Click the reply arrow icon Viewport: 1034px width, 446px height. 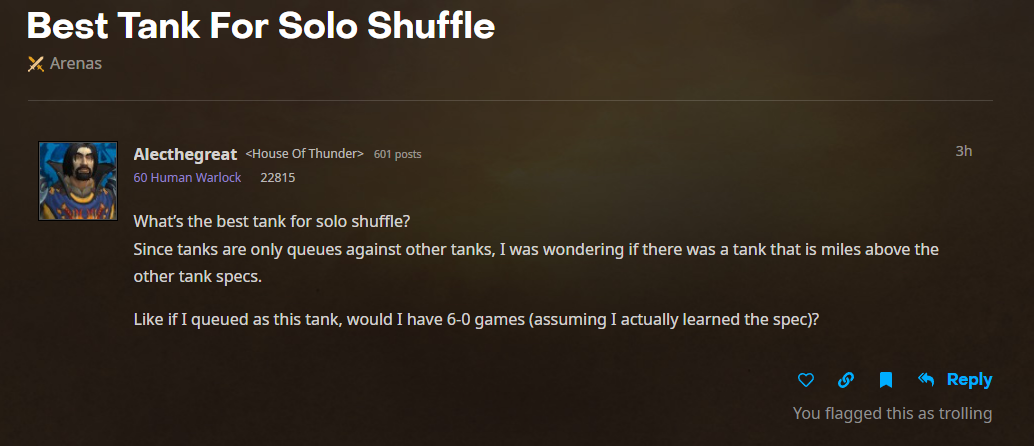pyautogui.click(x=926, y=379)
